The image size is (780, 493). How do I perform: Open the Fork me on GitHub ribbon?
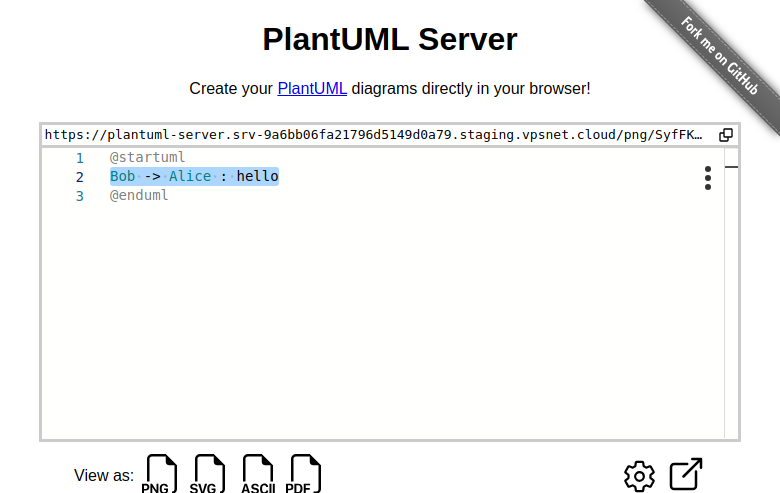point(719,56)
